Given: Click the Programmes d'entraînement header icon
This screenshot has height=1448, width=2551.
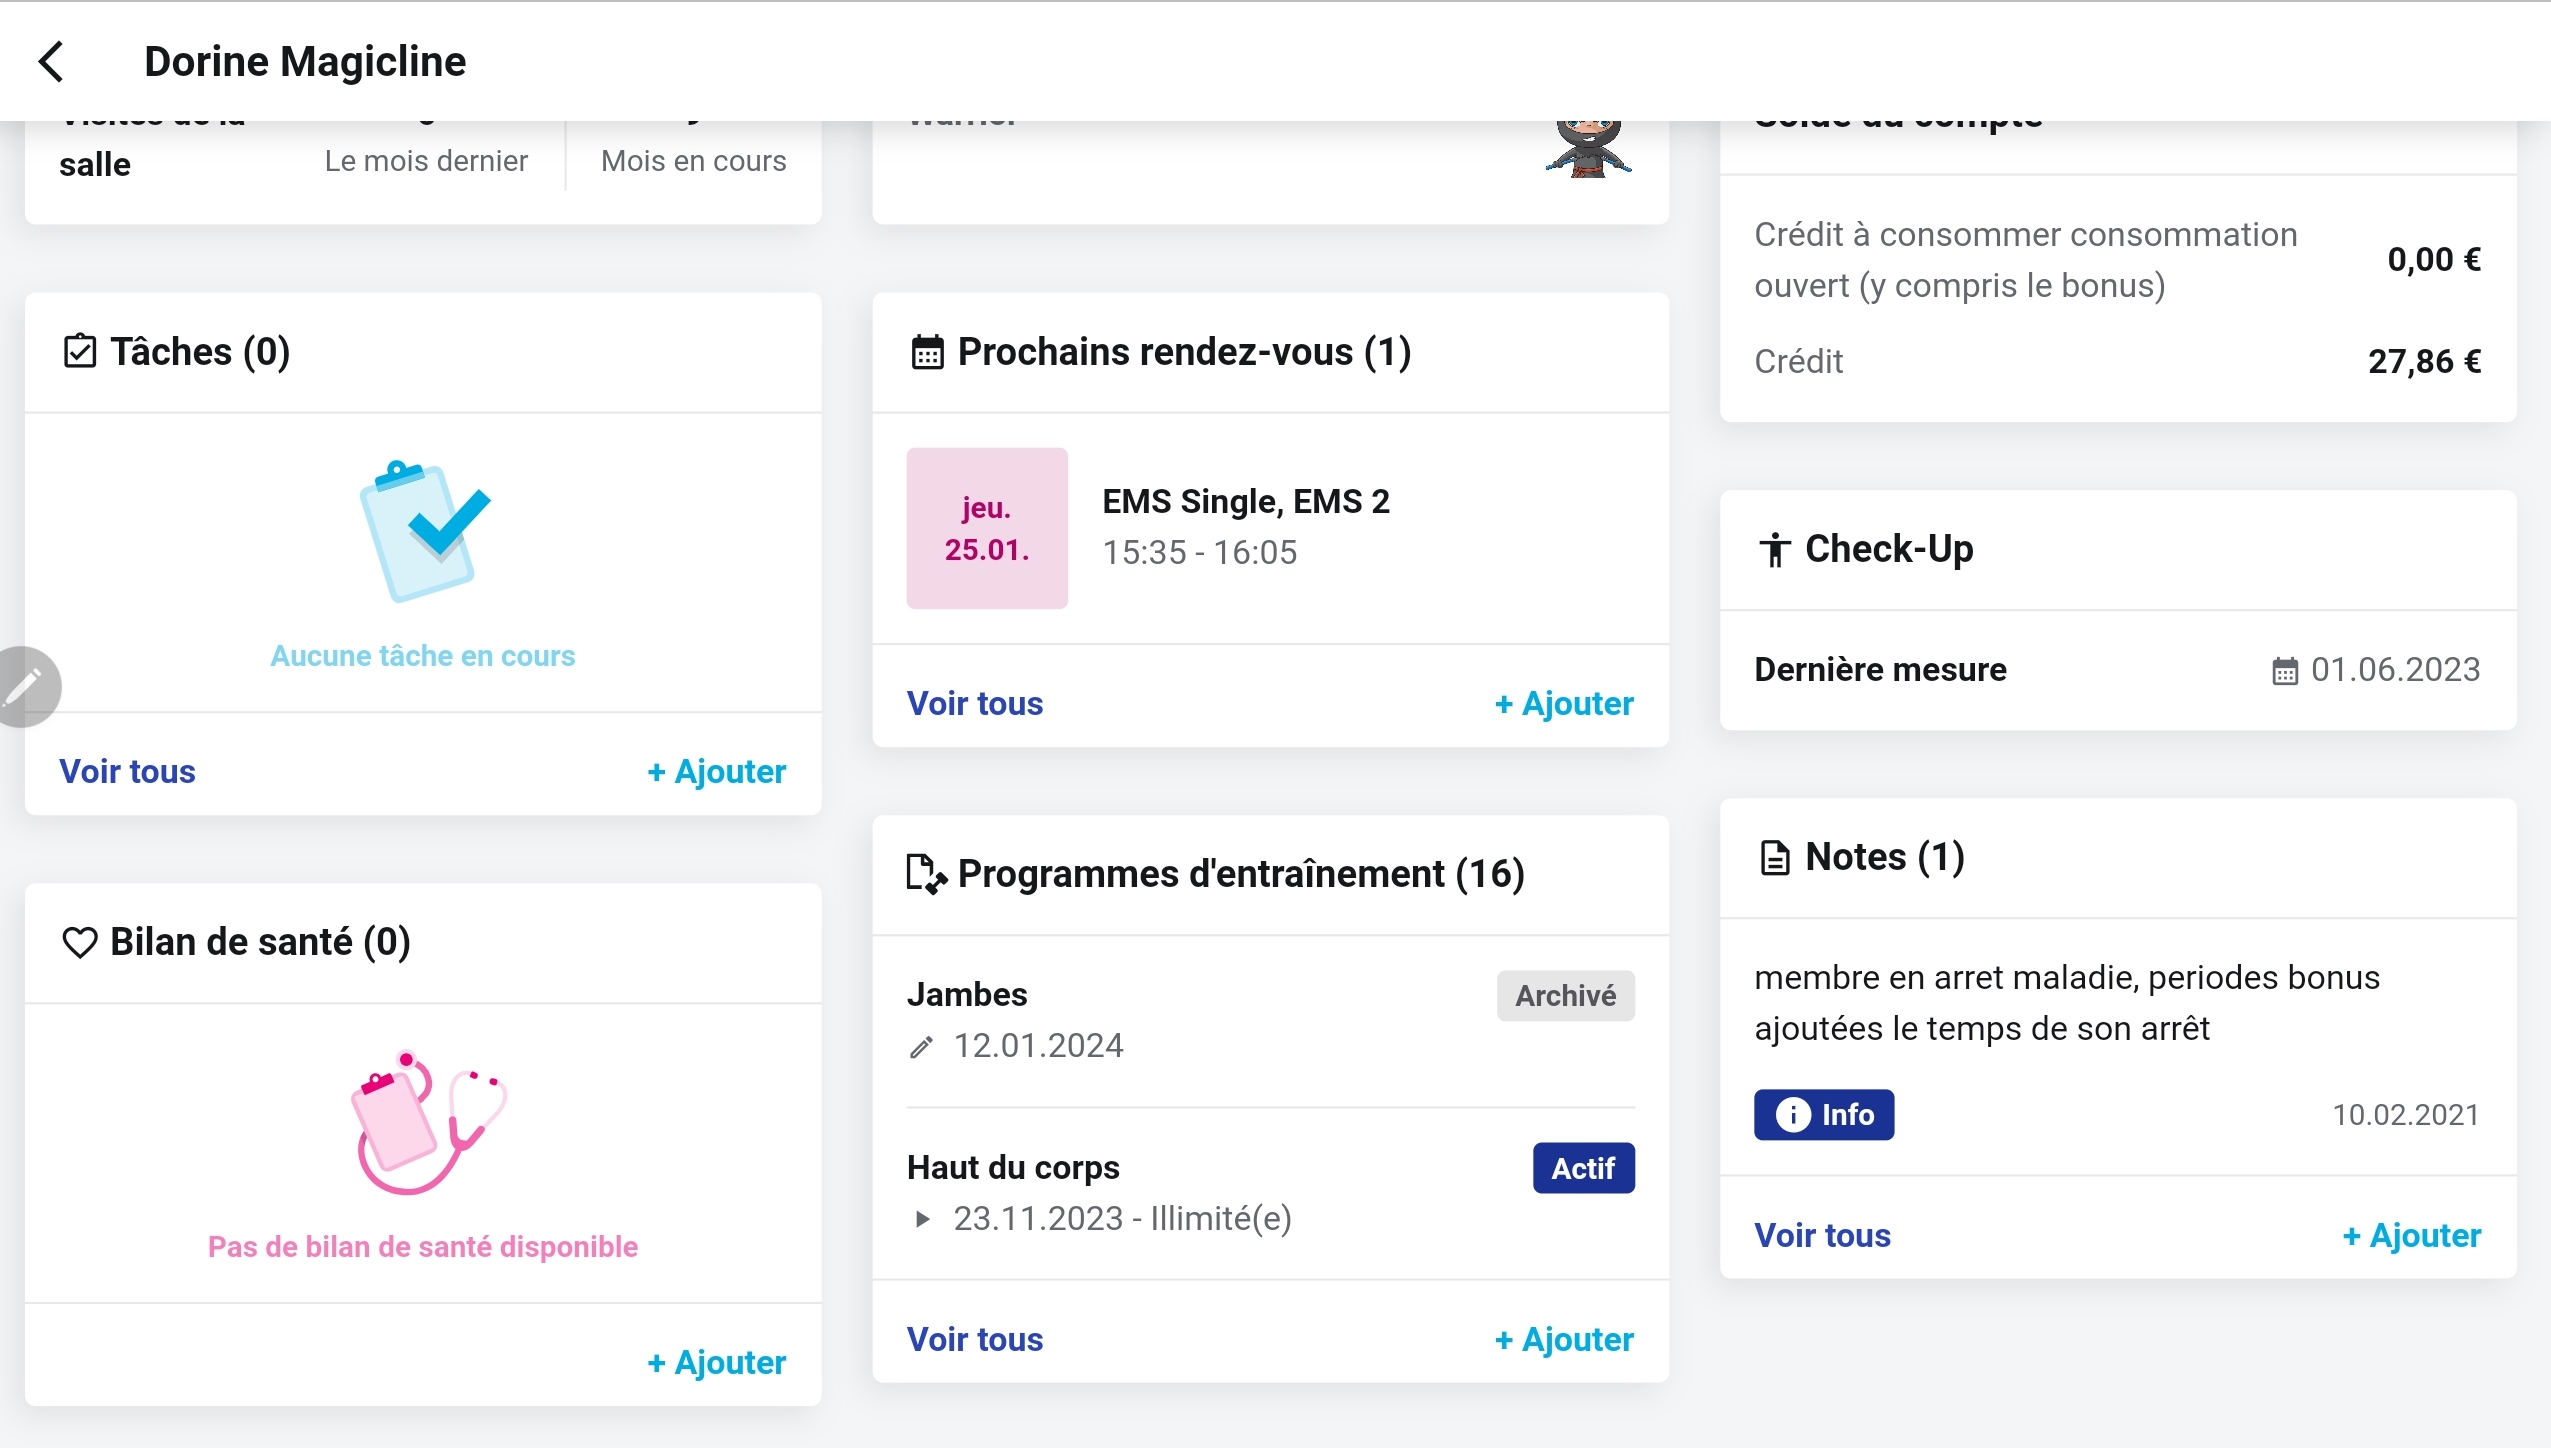Looking at the screenshot, I should tap(927, 874).
